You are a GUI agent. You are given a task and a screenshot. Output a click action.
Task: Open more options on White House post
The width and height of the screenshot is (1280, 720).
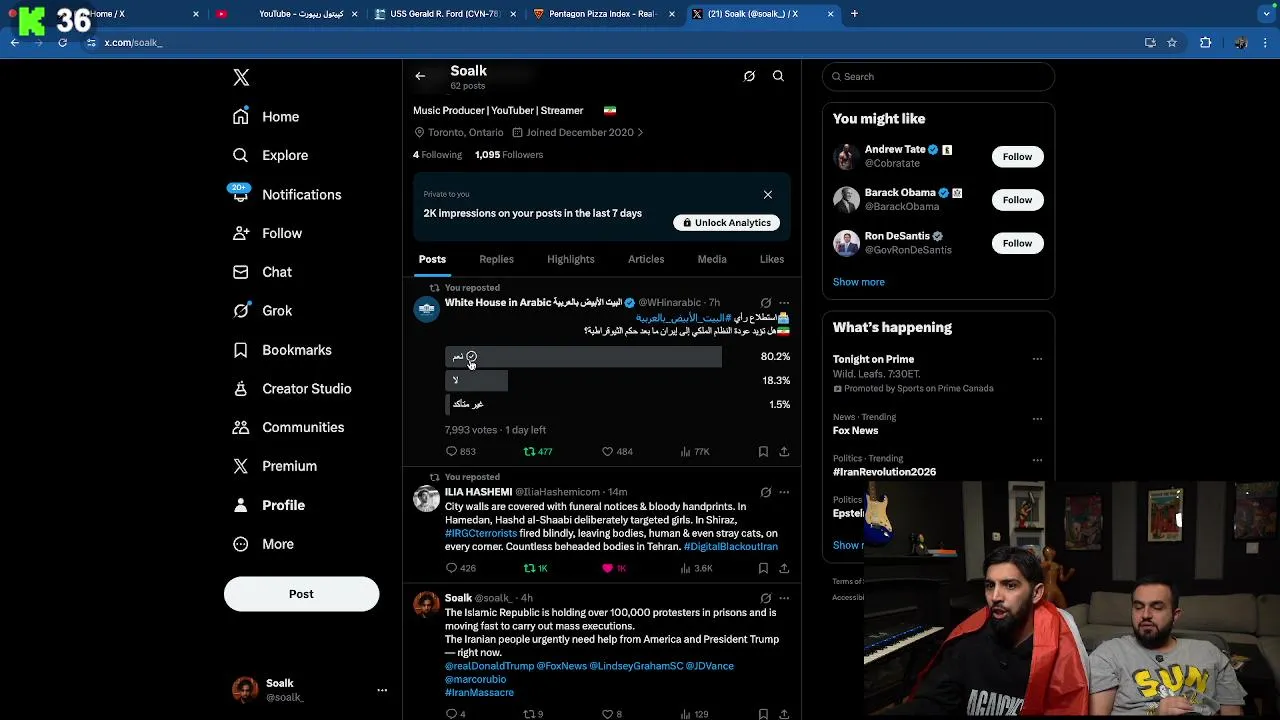[784, 302]
